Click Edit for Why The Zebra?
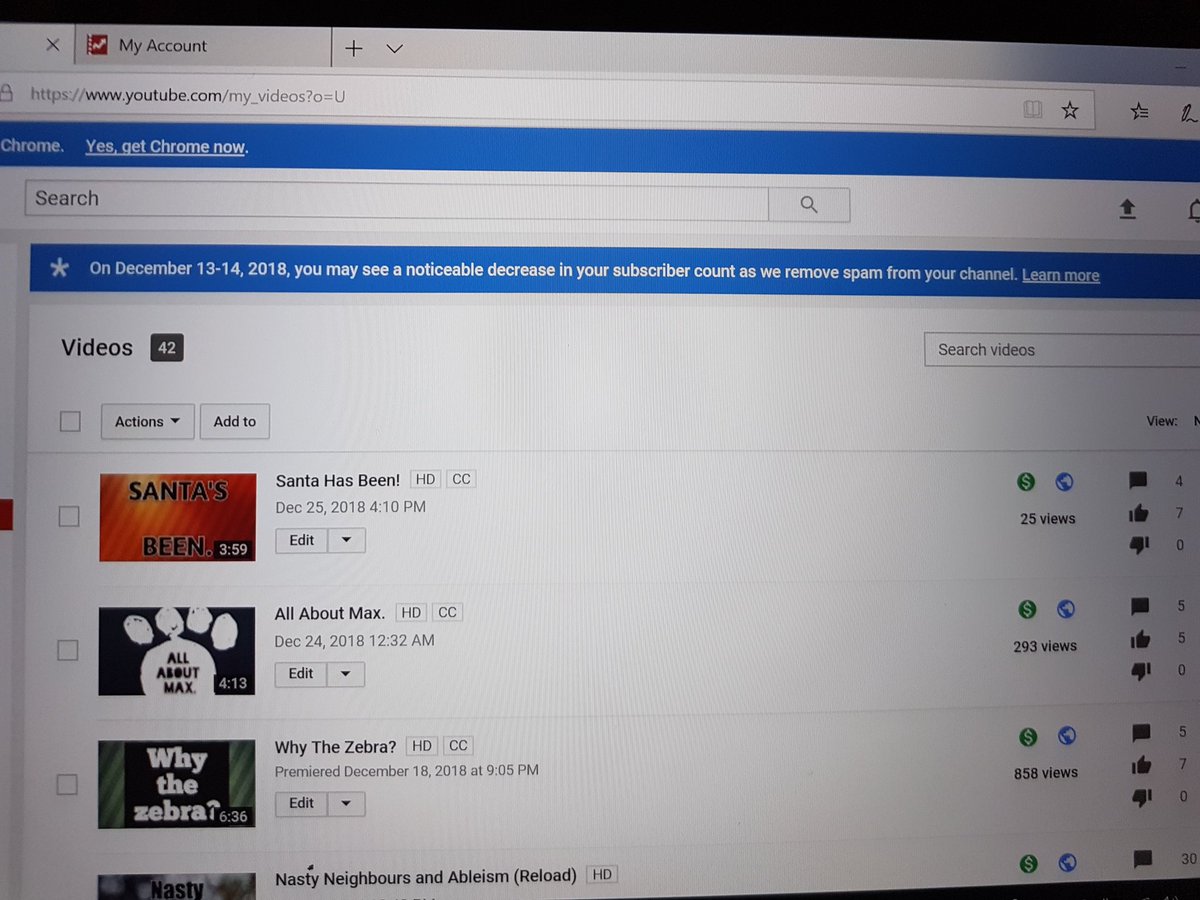The image size is (1200, 900). 301,803
